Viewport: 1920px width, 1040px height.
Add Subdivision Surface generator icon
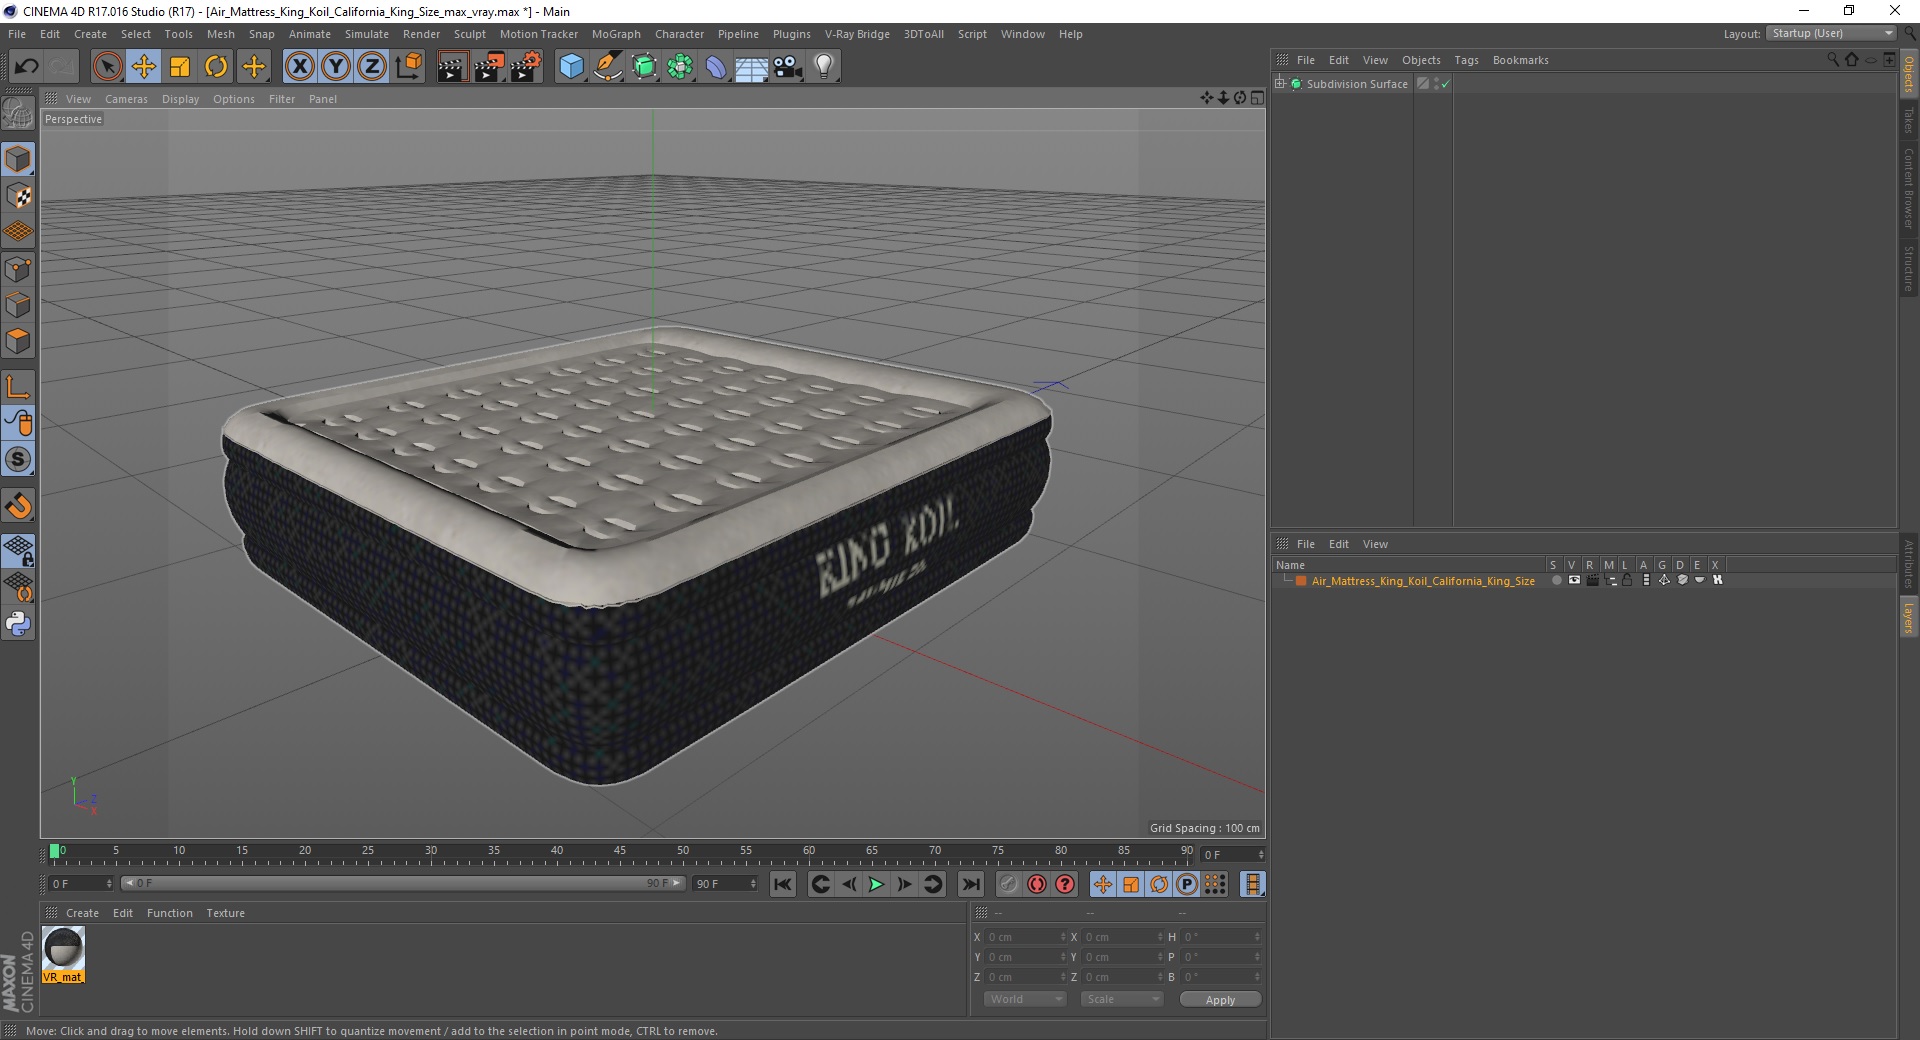coord(644,67)
